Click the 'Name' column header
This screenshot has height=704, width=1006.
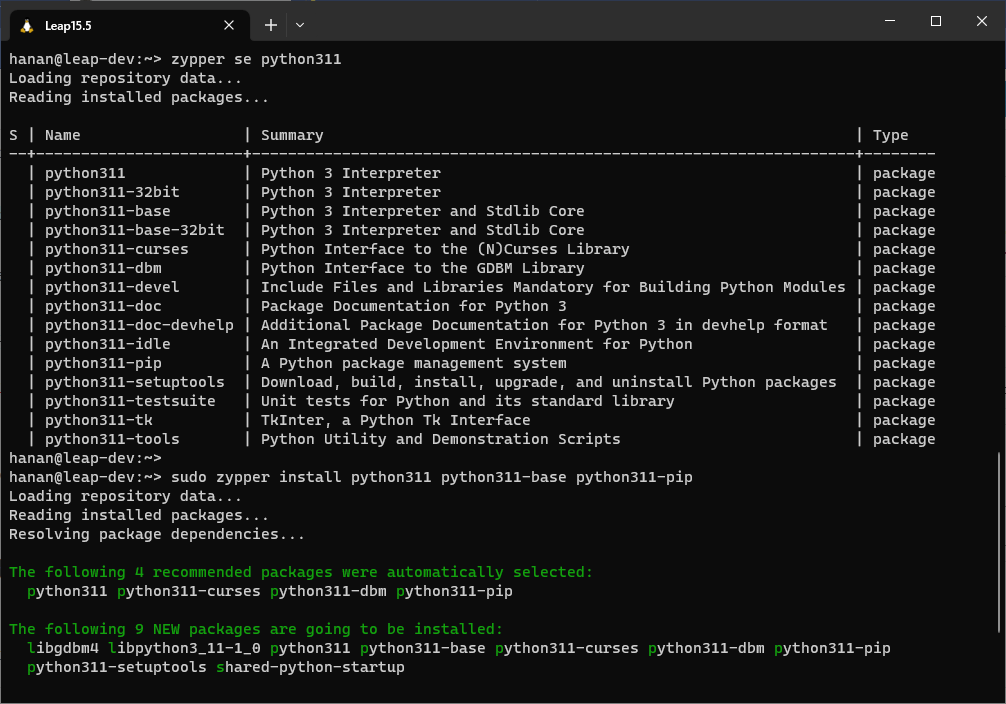pyautogui.click(x=62, y=135)
